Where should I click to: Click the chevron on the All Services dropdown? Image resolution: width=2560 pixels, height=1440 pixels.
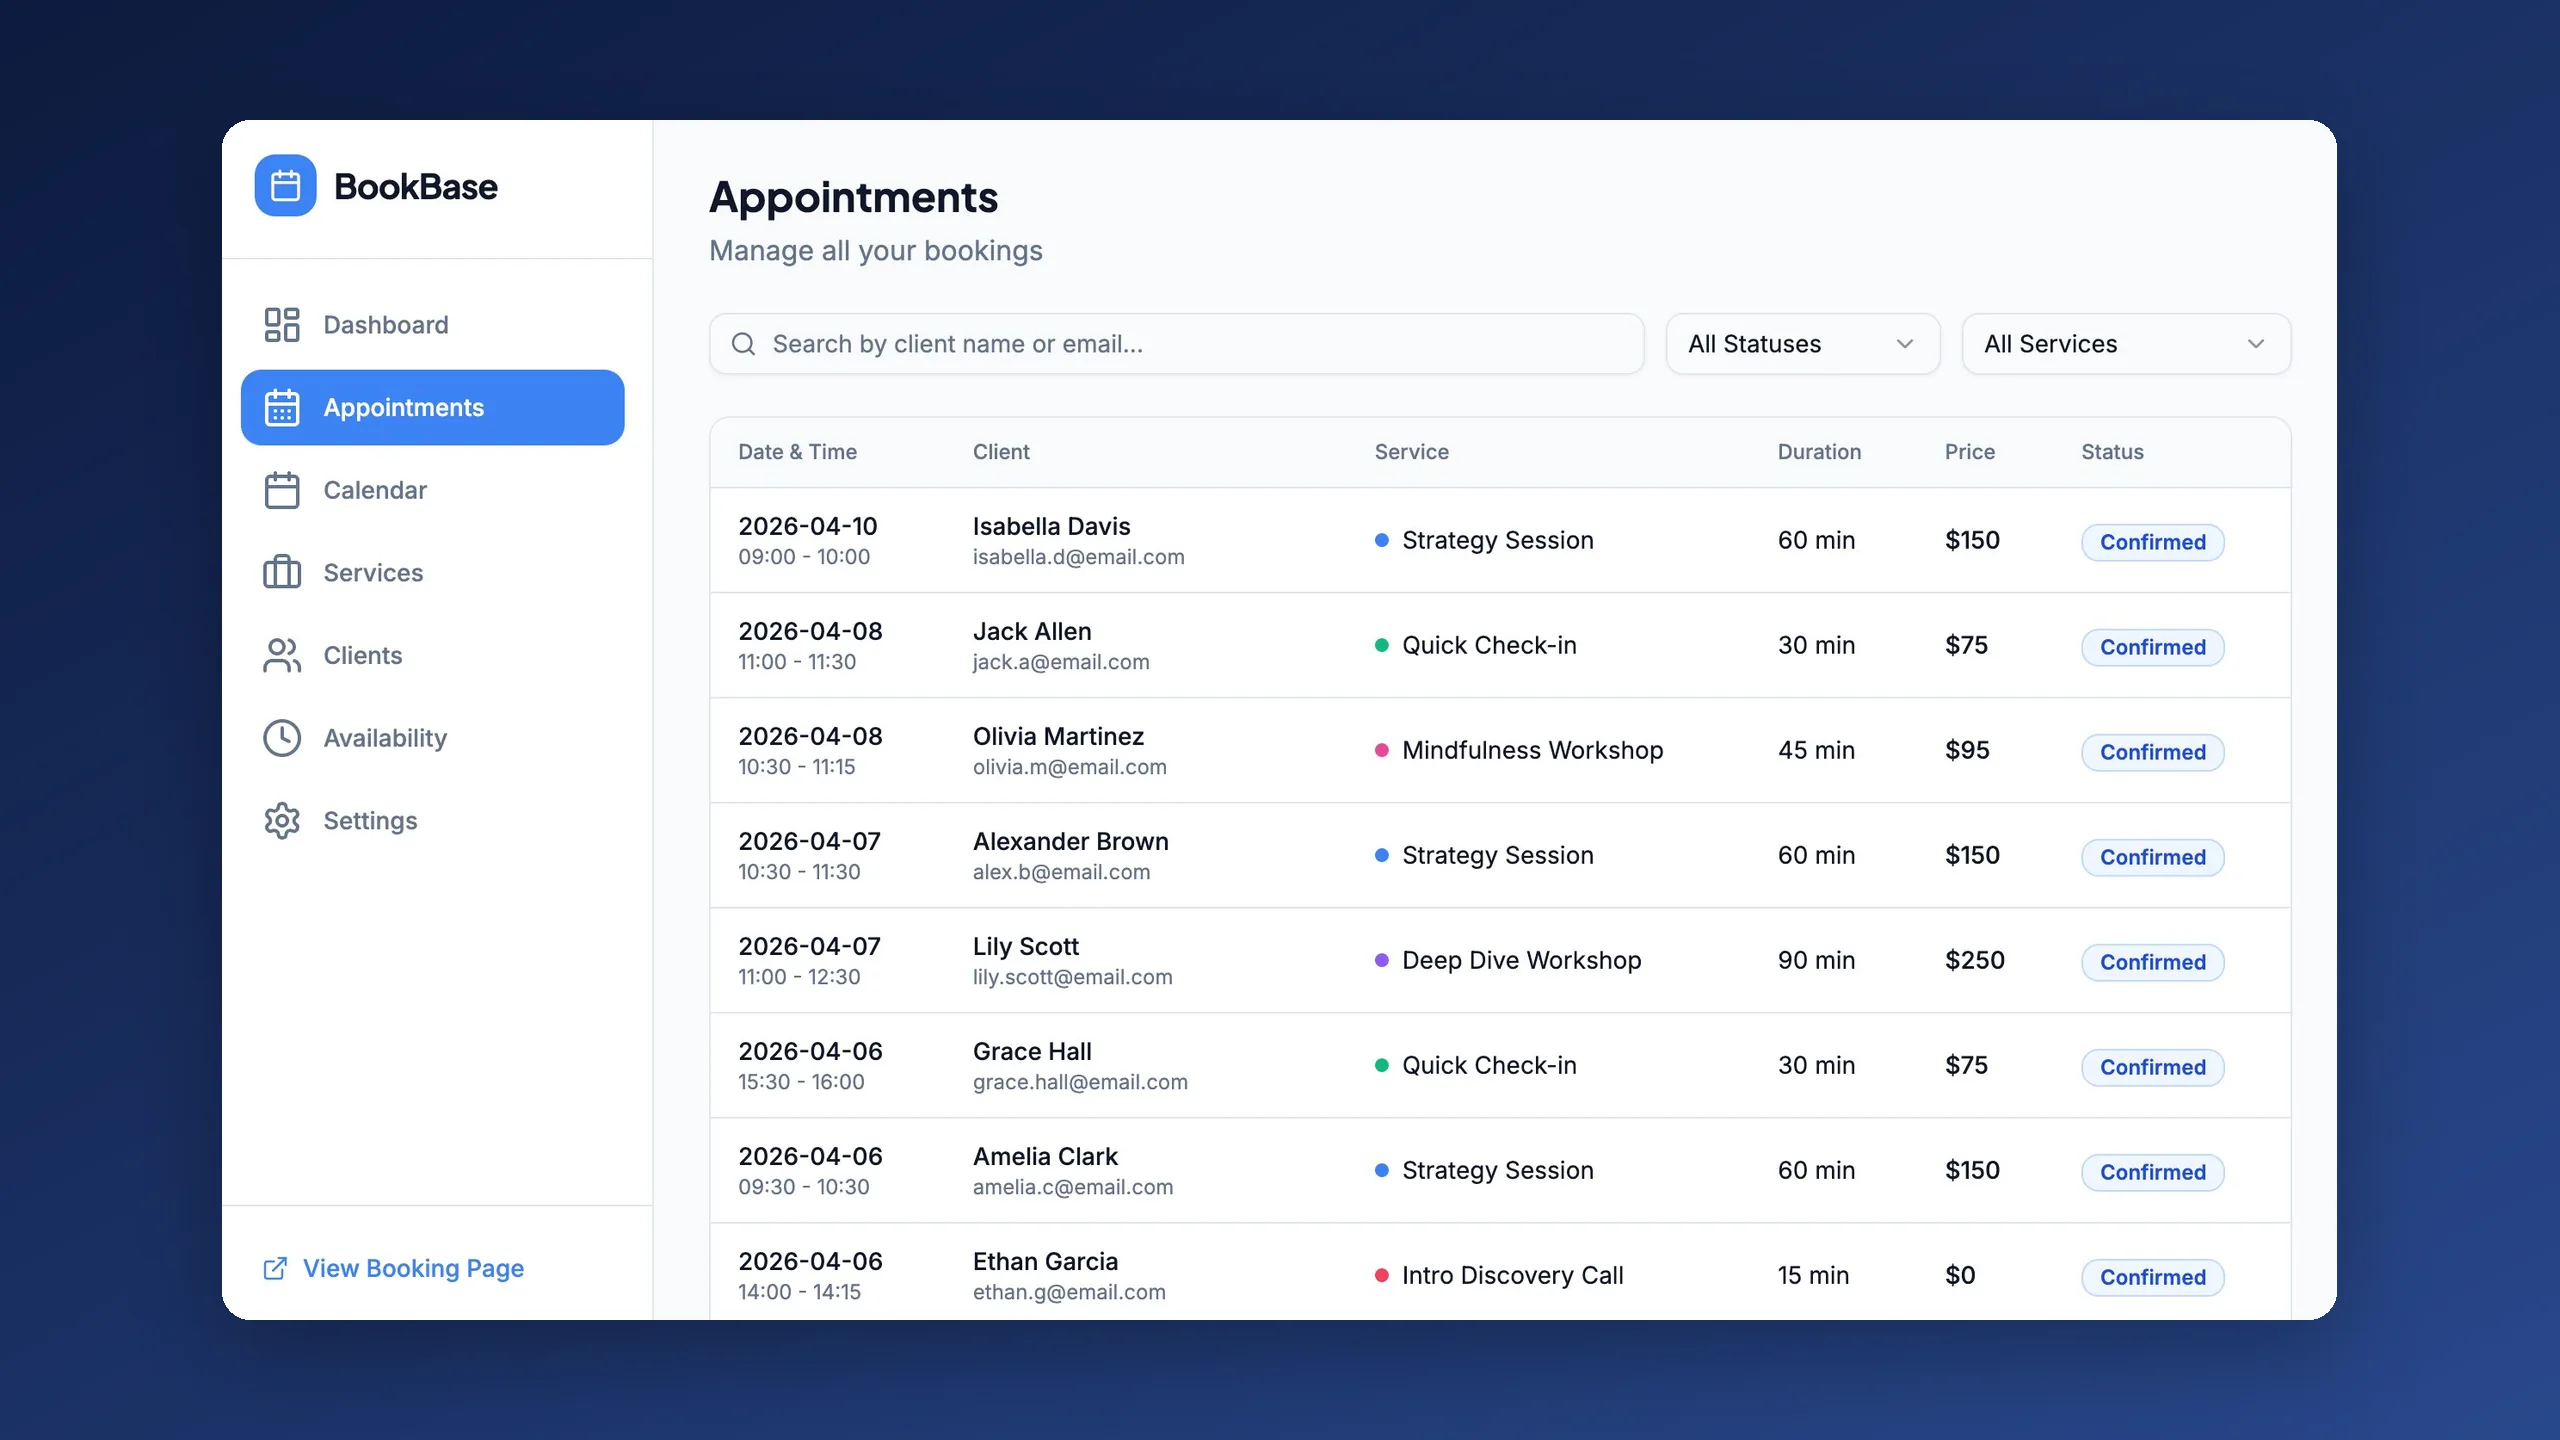2255,344
